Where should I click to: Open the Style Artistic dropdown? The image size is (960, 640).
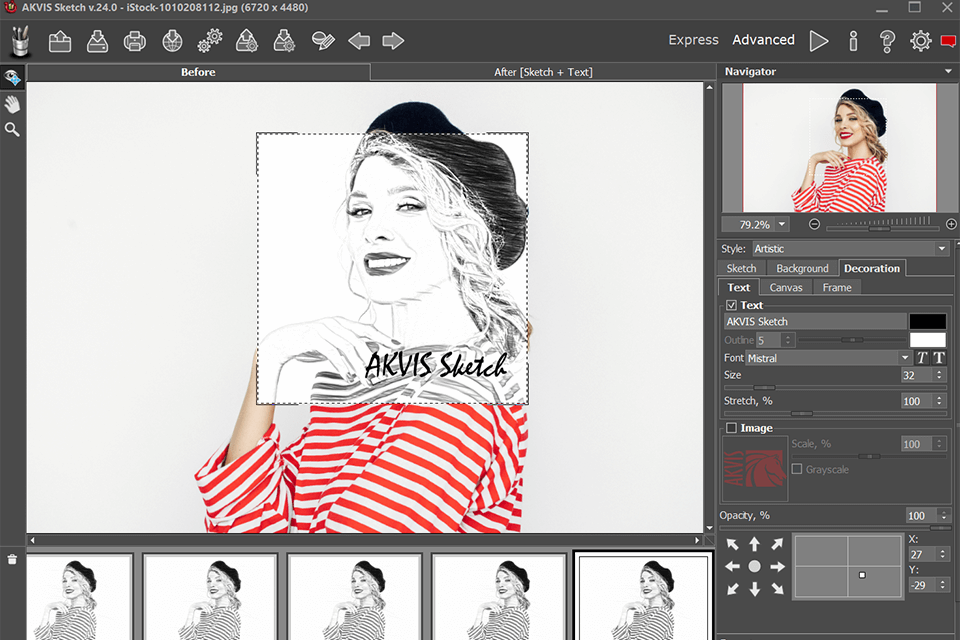tap(850, 249)
